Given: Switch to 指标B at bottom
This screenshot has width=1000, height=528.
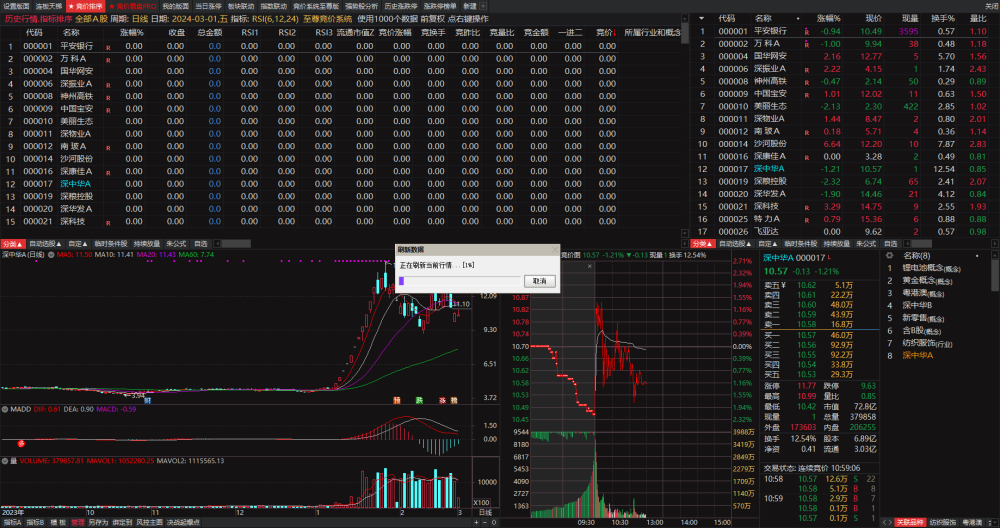Looking at the screenshot, I should pos(35,522).
